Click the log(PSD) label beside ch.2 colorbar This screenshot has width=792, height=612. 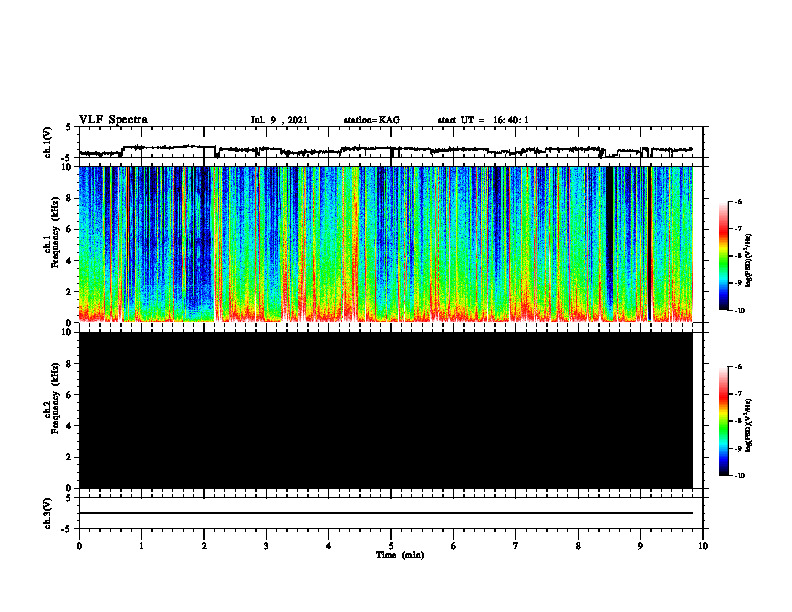(x=748, y=426)
